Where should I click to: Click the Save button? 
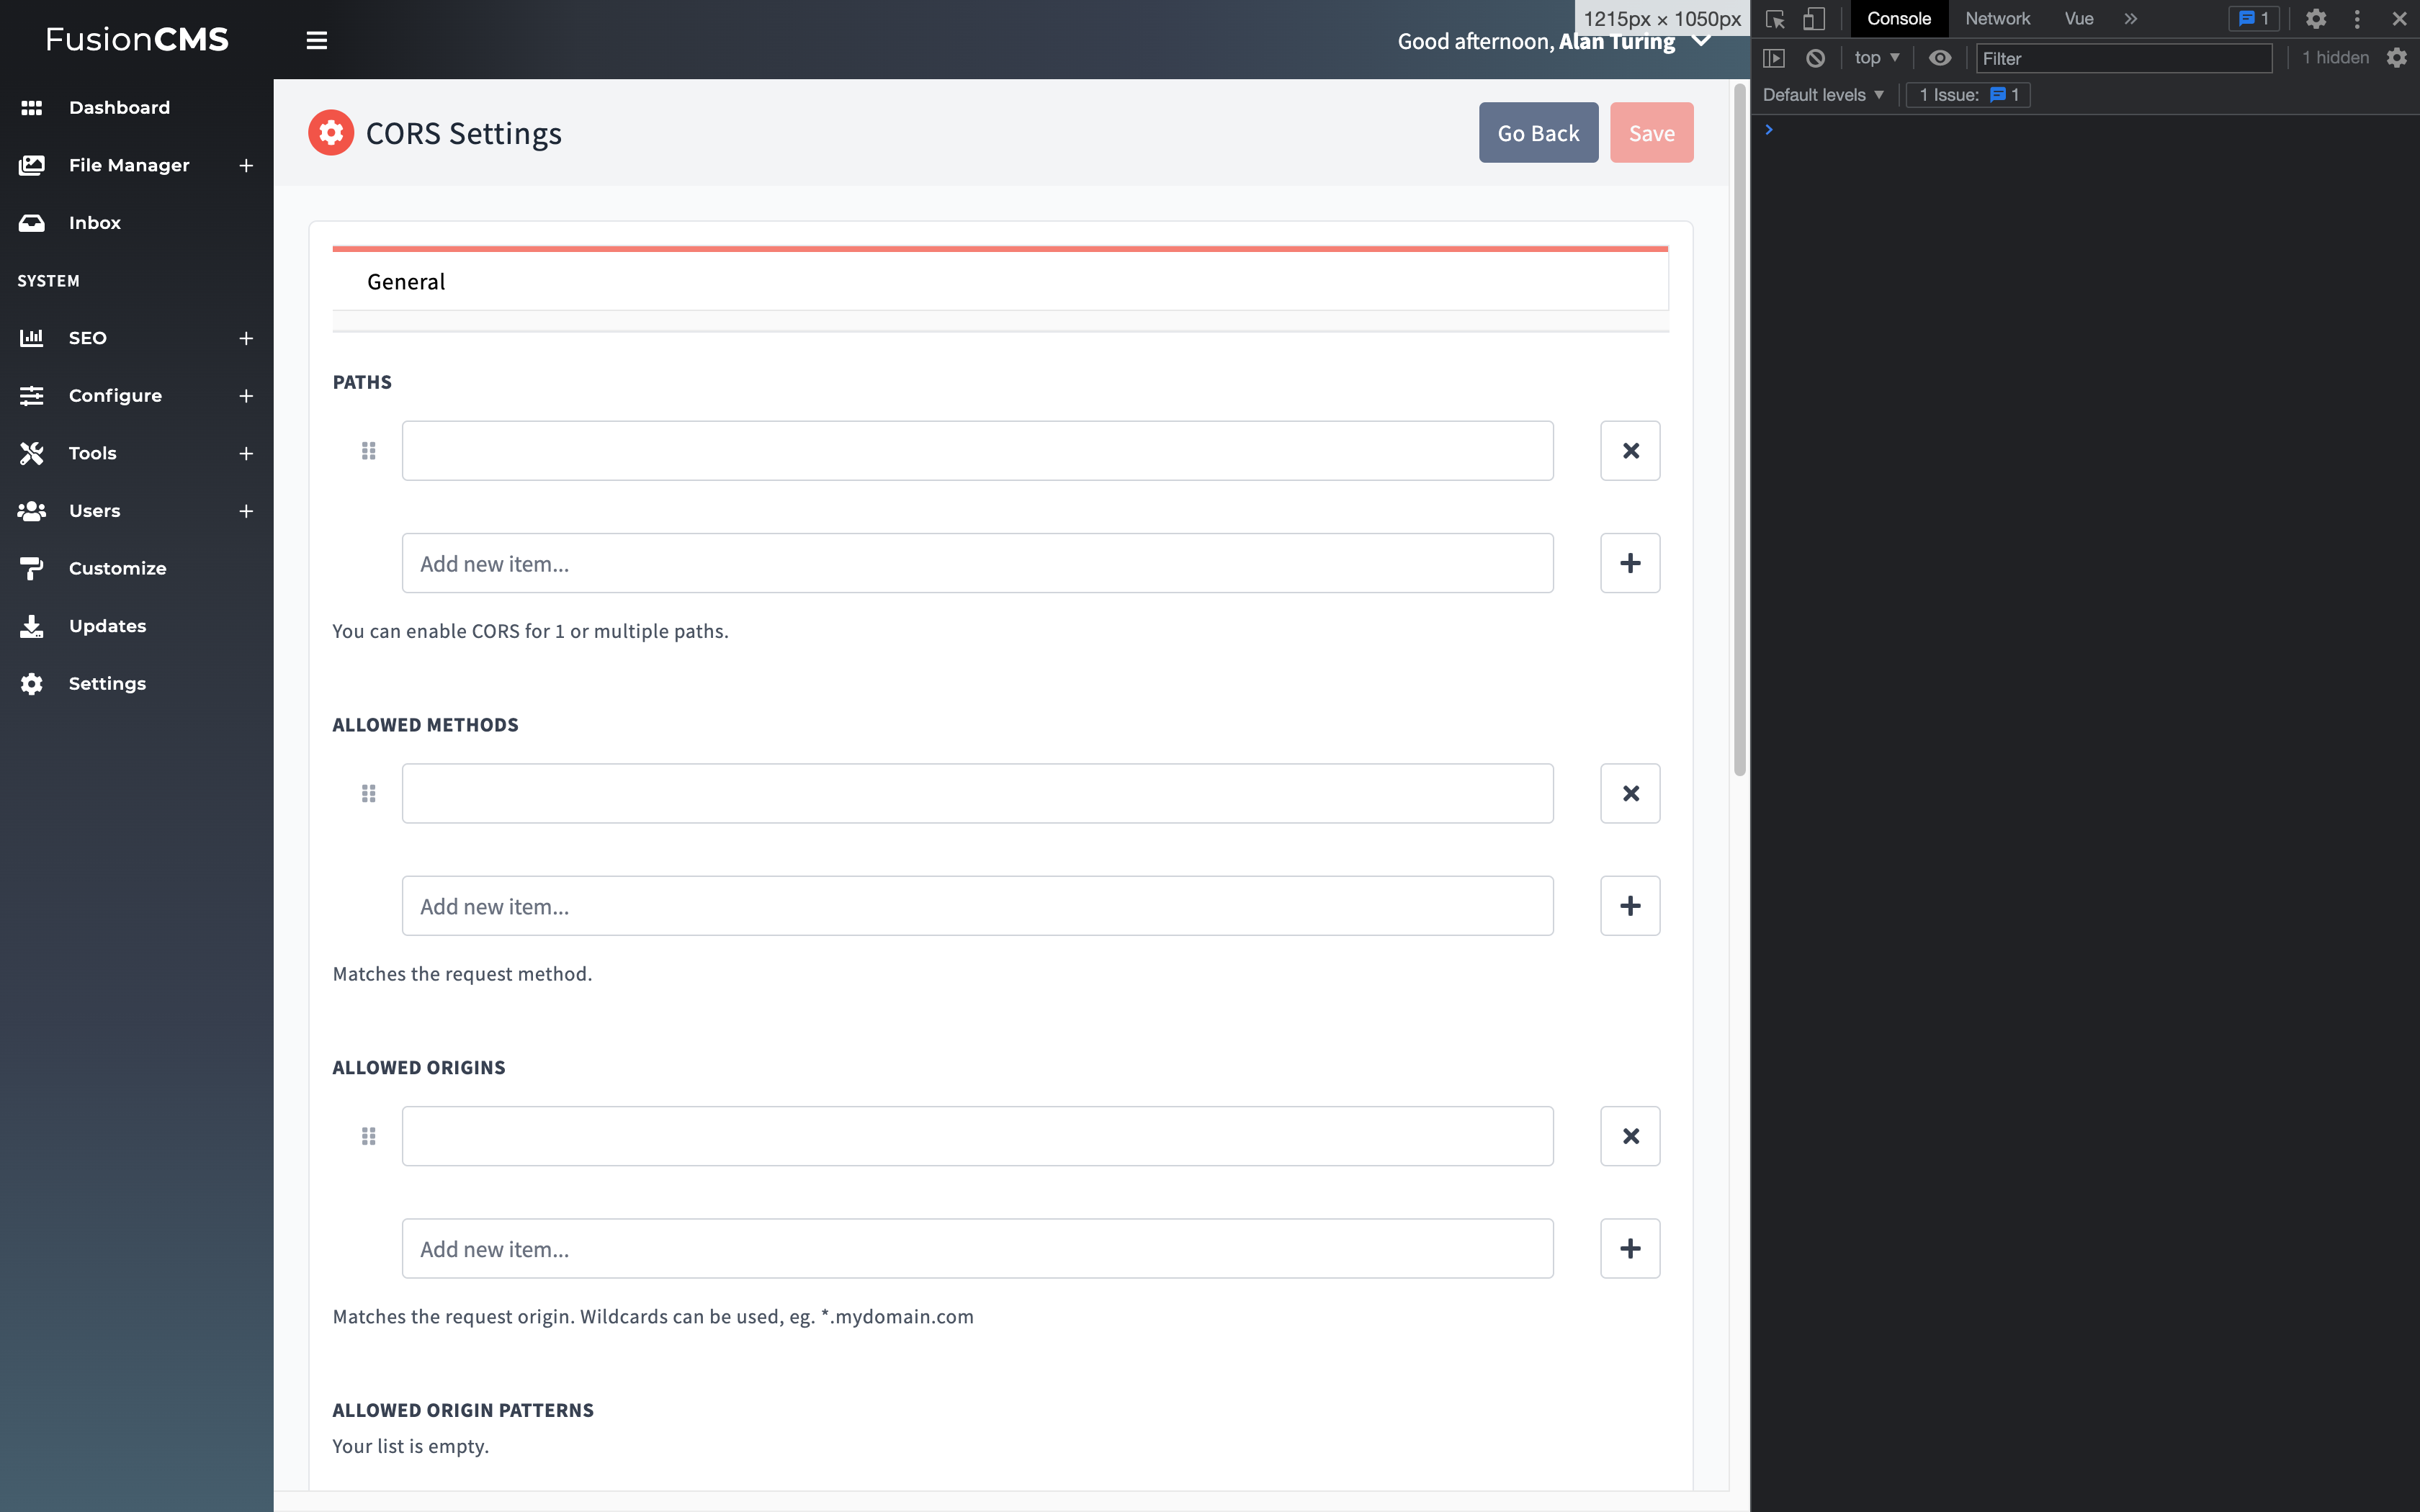[1651, 131]
